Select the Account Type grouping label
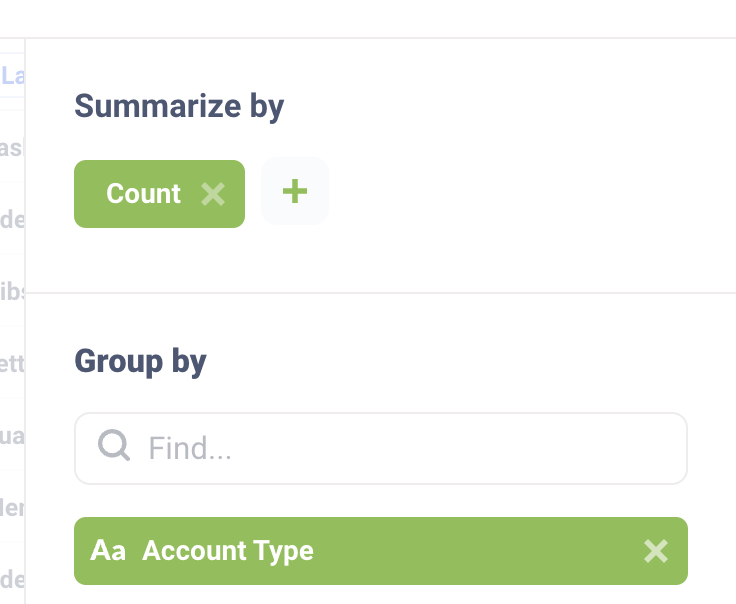 point(228,550)
